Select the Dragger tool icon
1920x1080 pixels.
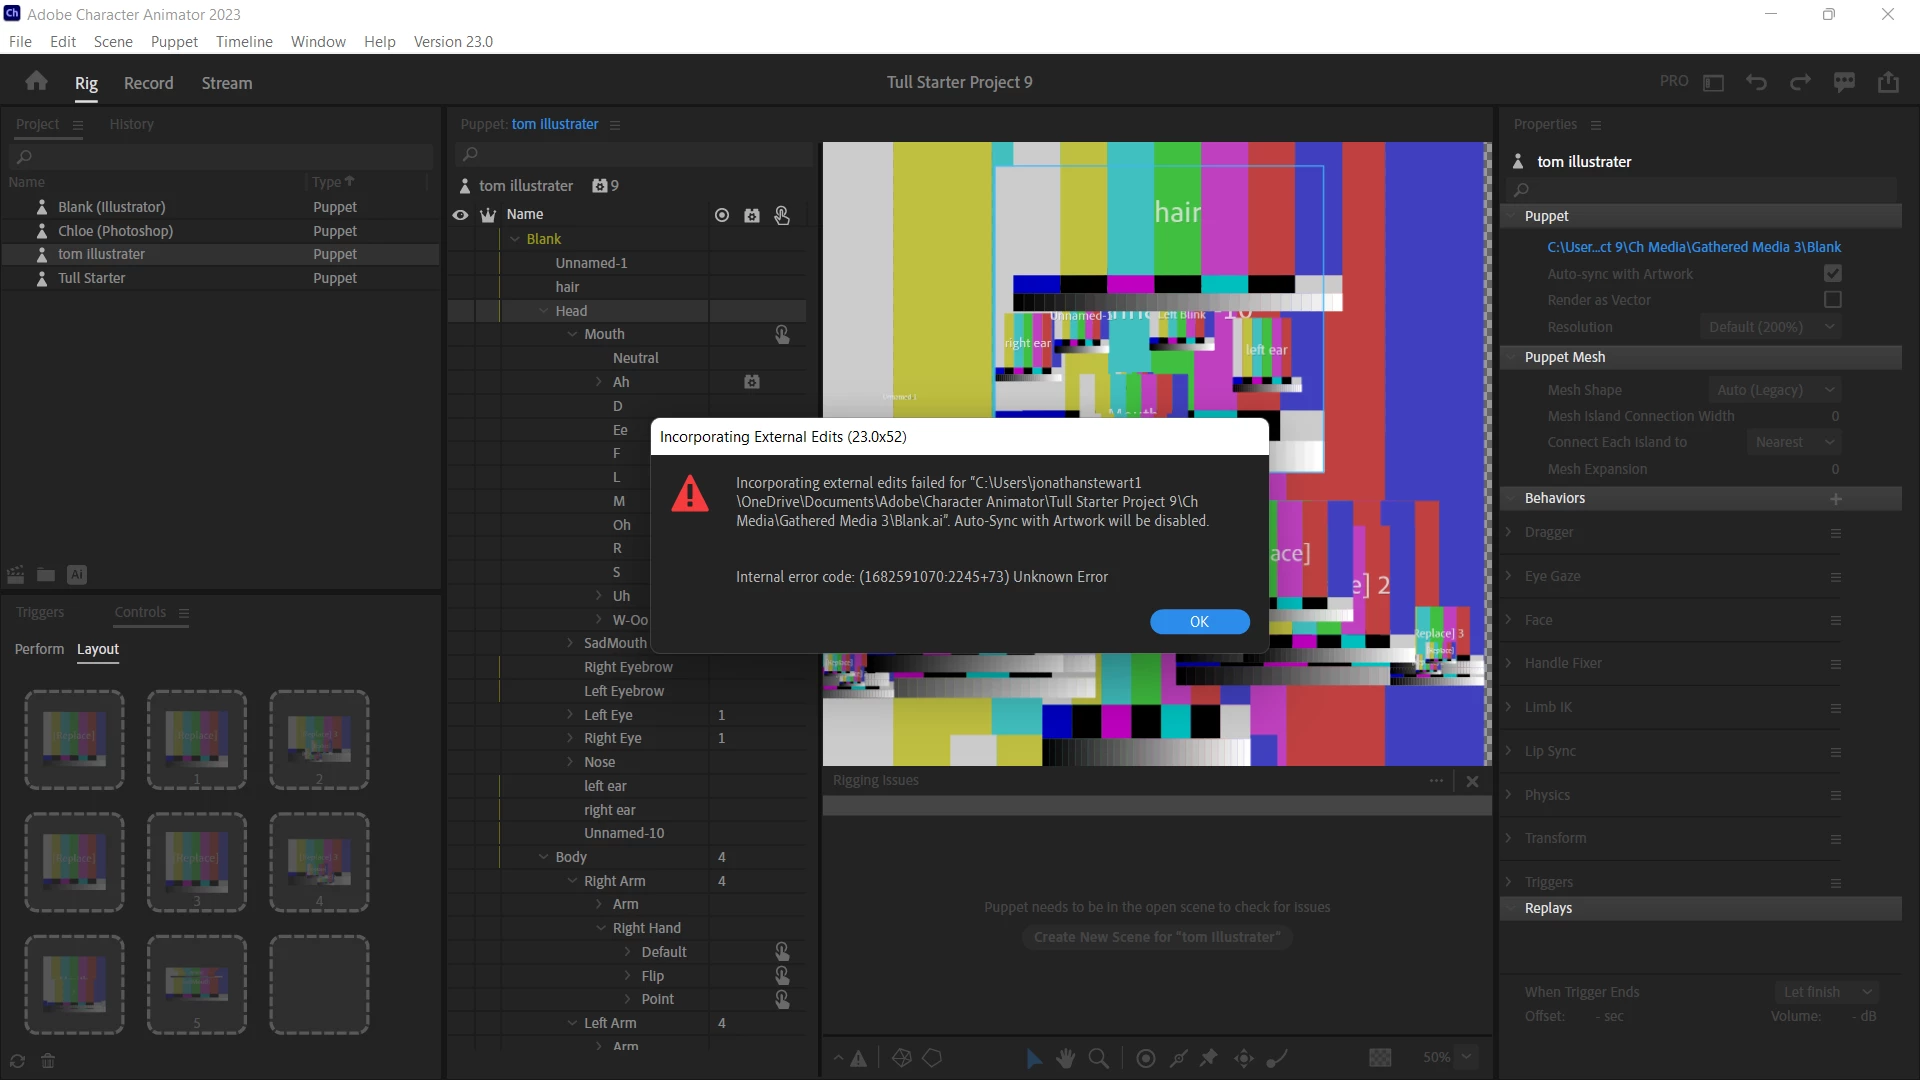tap(1243, 1058)
